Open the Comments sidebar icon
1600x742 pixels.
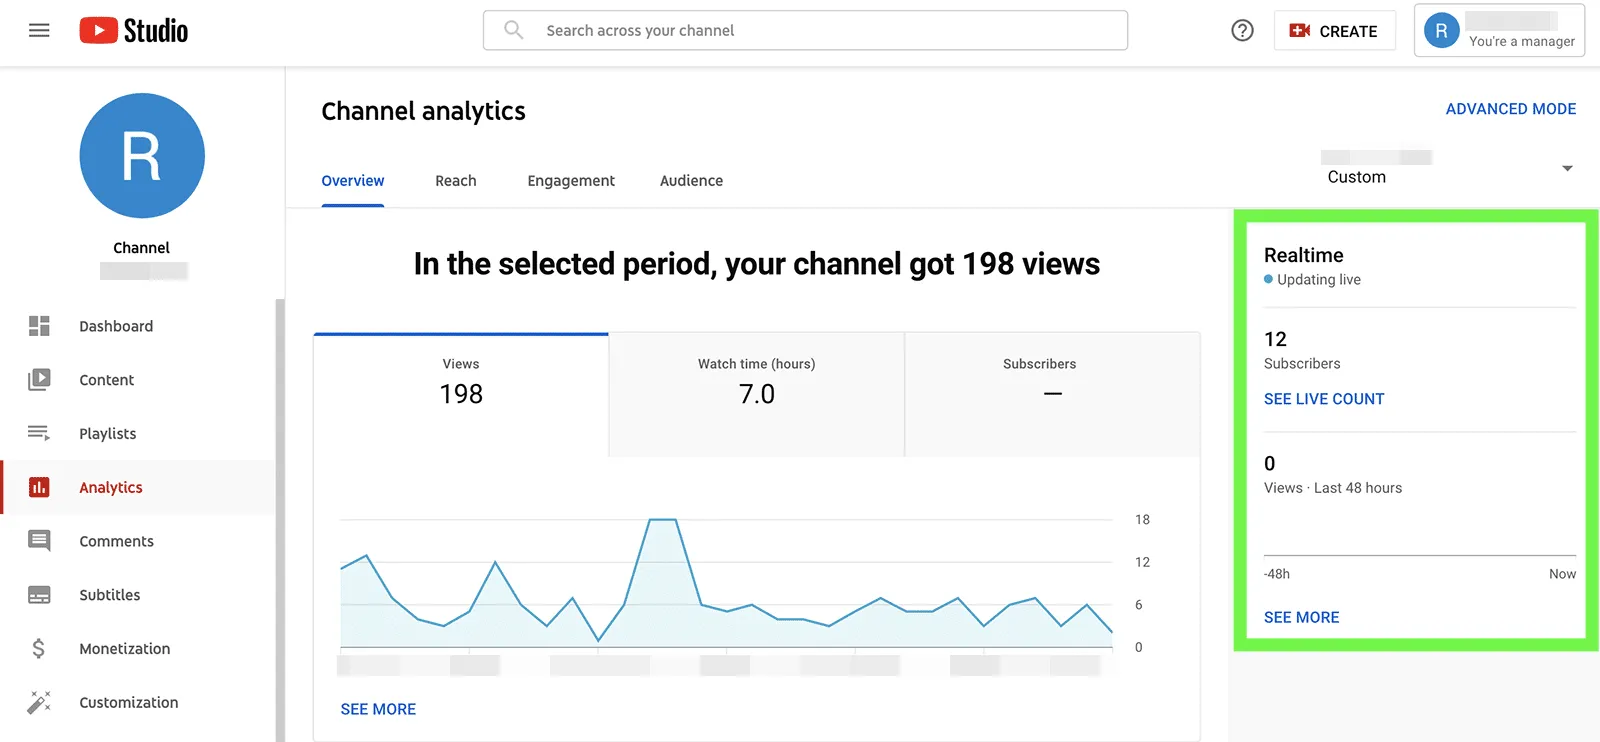(39, 541)
